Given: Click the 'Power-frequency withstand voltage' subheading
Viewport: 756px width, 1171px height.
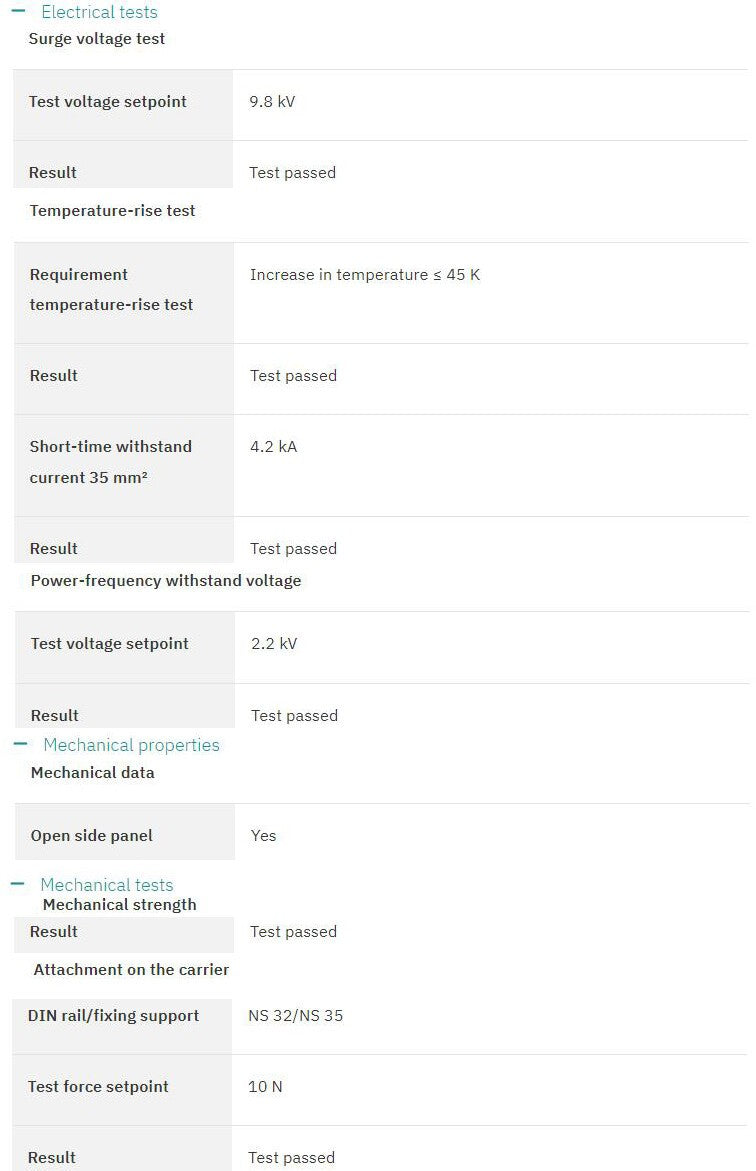Looking at the screenshot, I should pyautogui.click(x=166, y=580).
